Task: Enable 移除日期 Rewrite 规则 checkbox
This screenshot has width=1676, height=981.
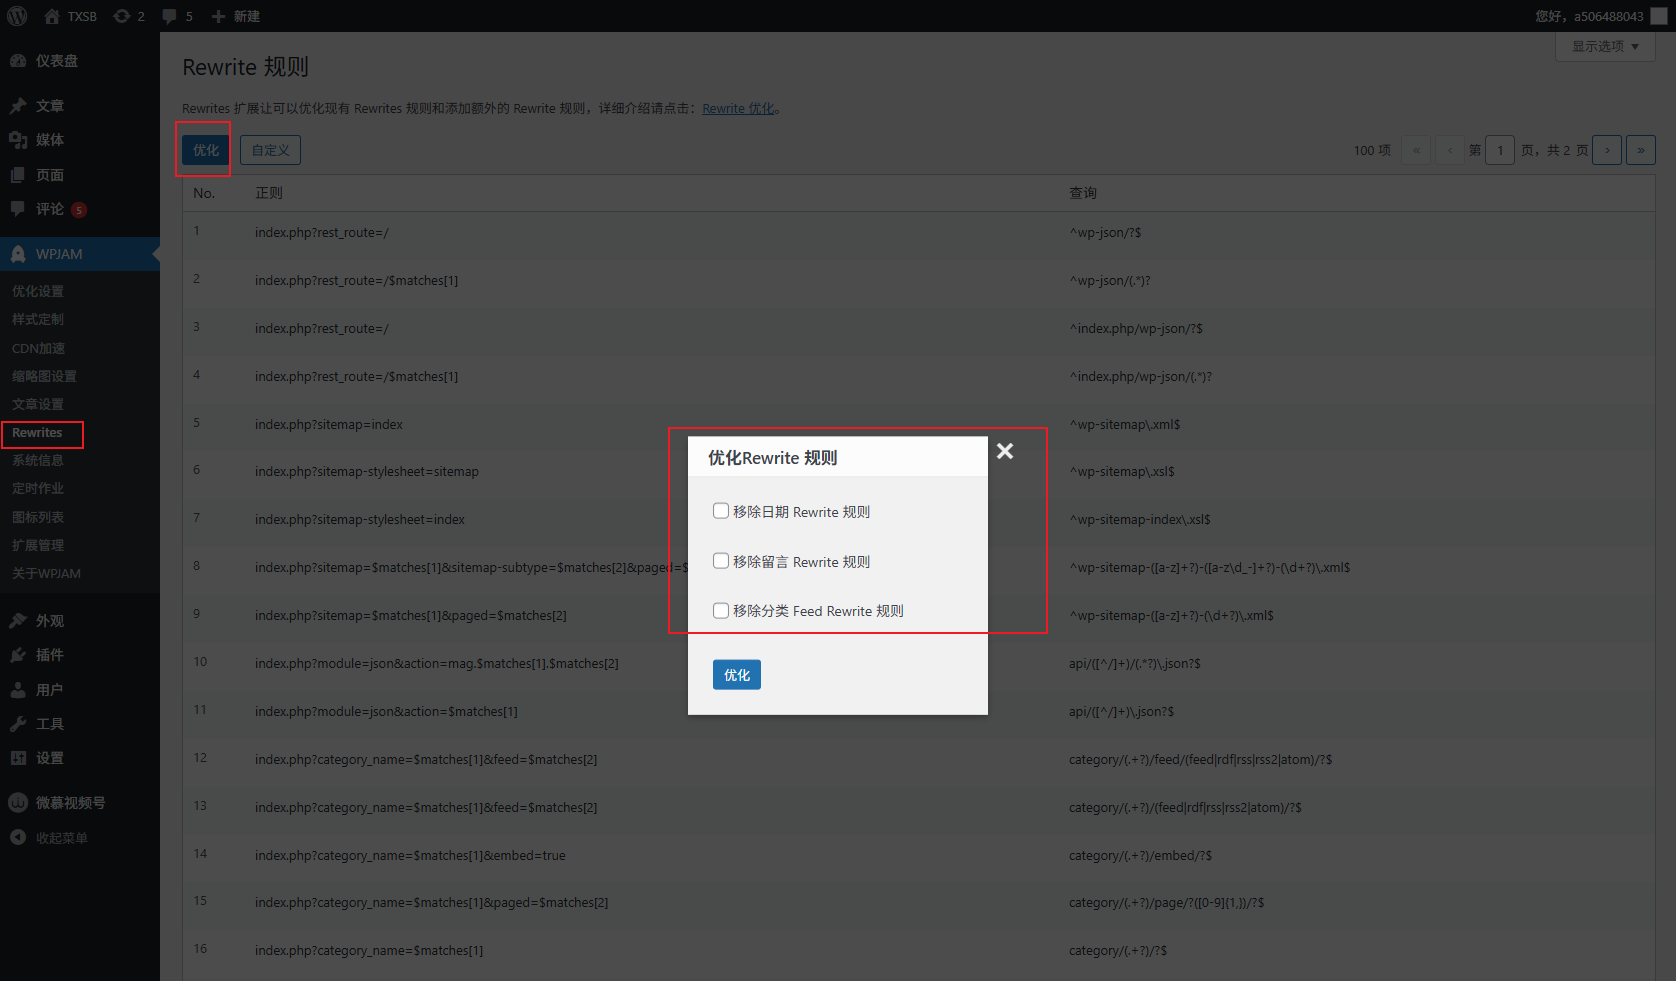Action: (x=721, y=511)
